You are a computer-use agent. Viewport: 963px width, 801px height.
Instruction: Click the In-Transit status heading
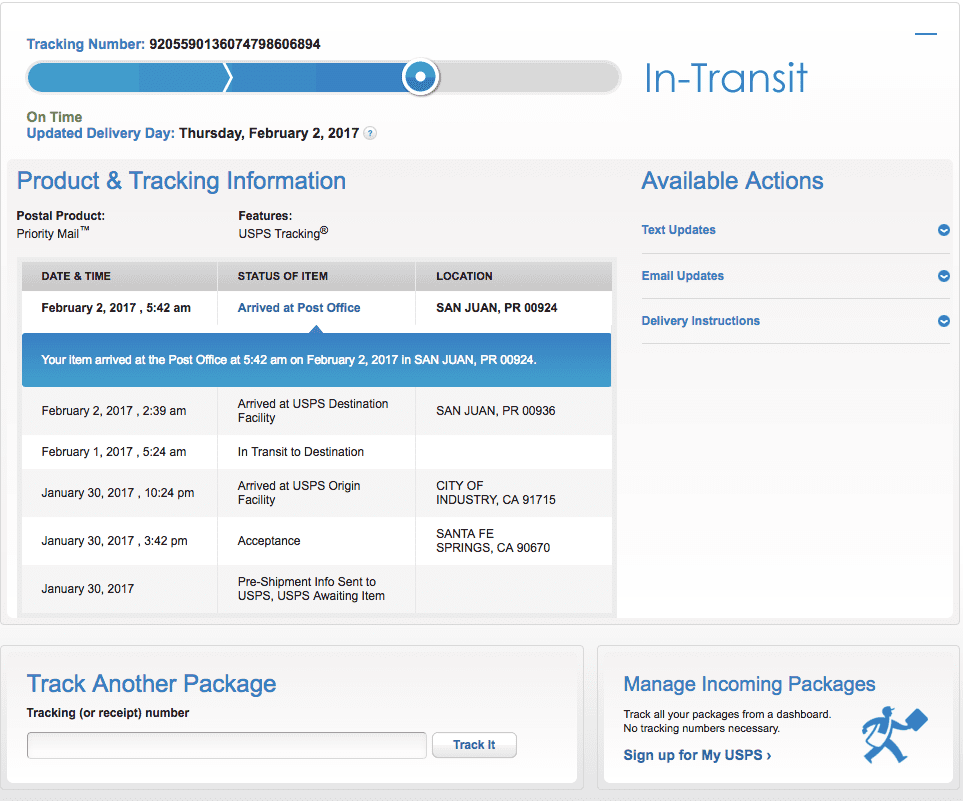click(725, 79)
